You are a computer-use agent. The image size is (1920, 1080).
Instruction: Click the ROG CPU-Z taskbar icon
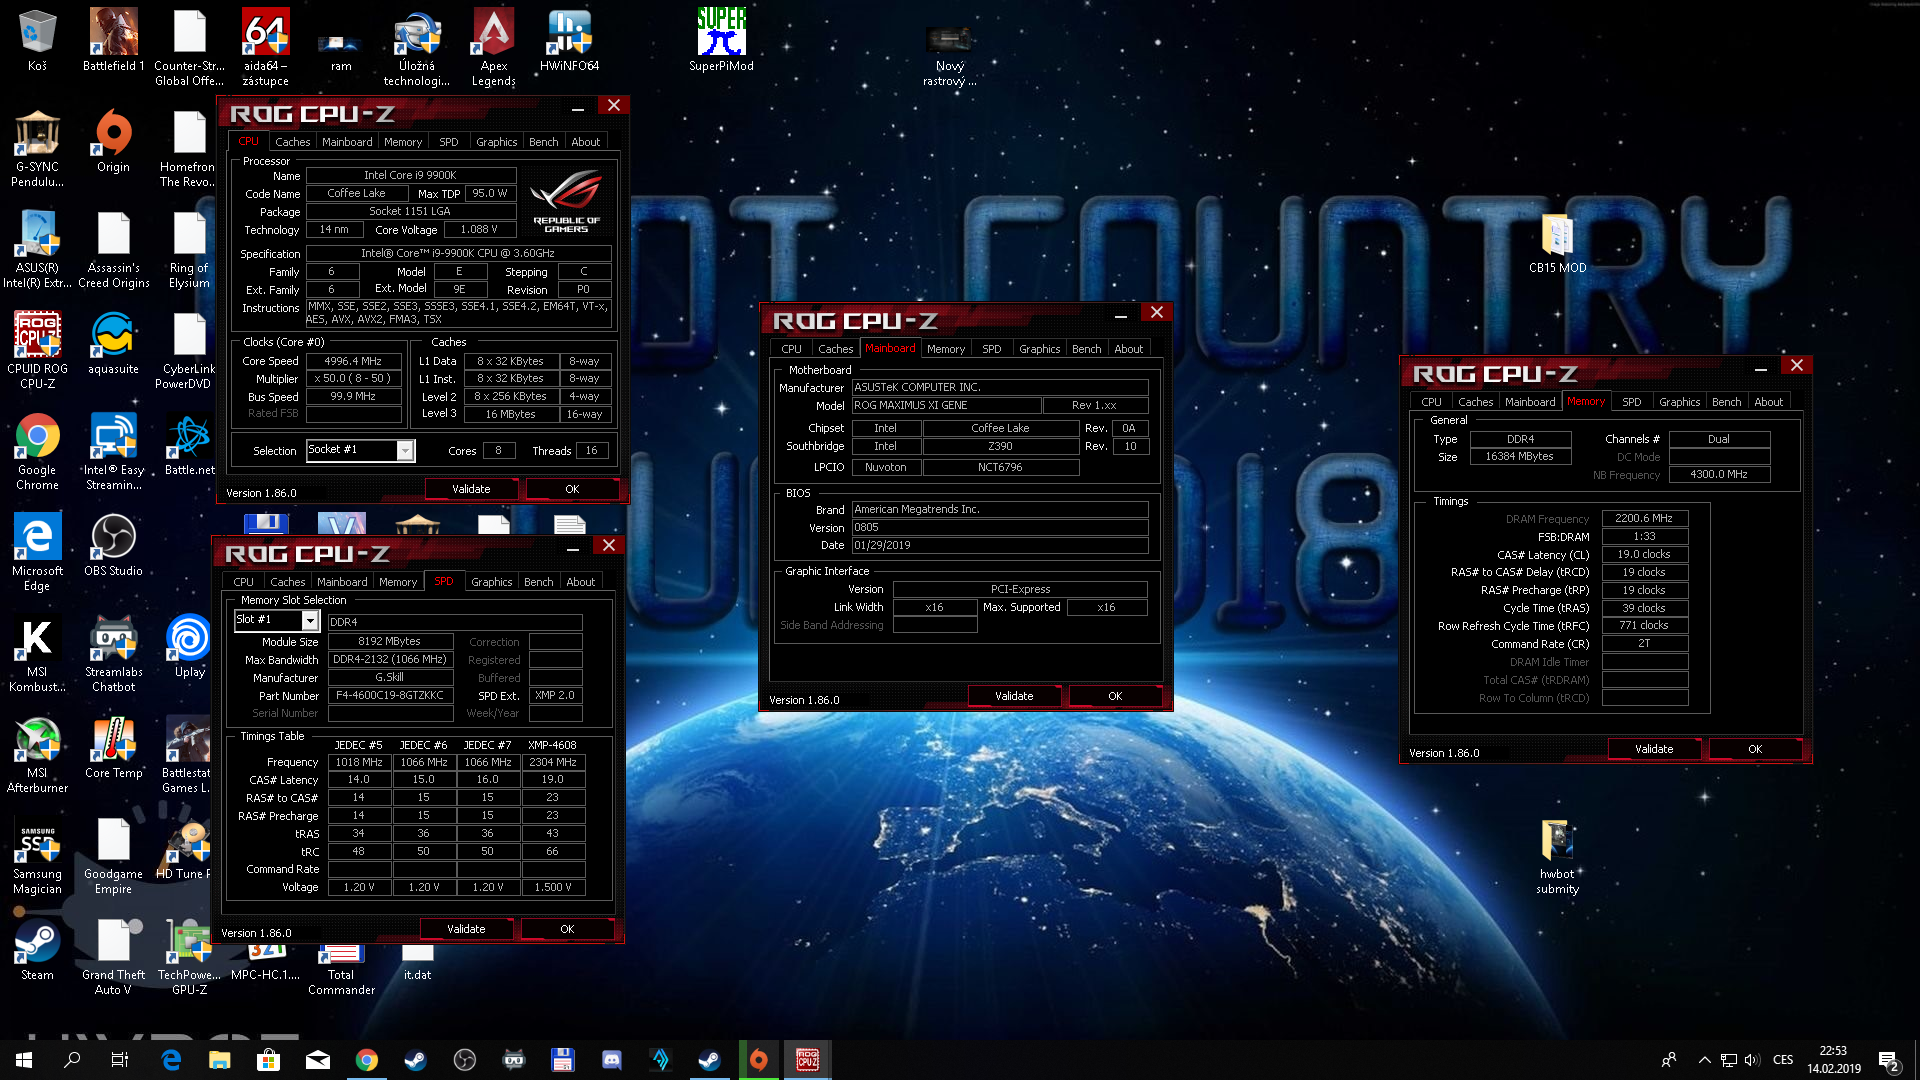tap(807, 1060)
